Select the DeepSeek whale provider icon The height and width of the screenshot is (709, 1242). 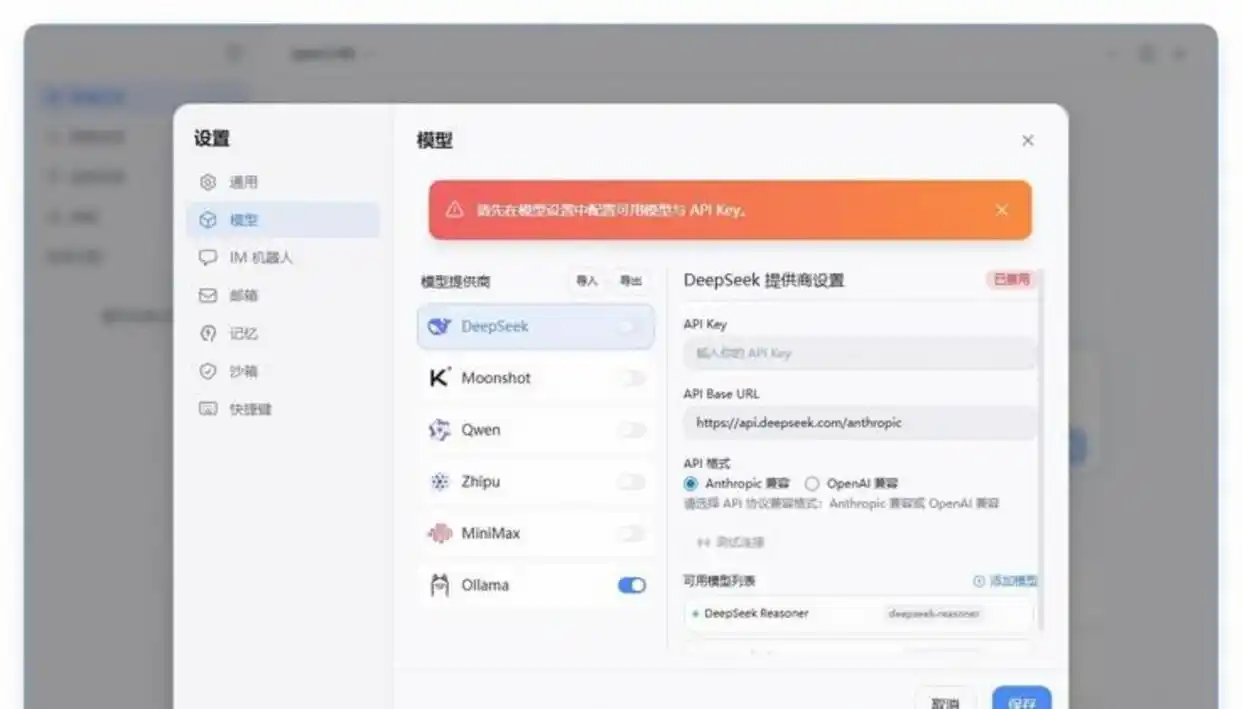(x=438, y=325)
